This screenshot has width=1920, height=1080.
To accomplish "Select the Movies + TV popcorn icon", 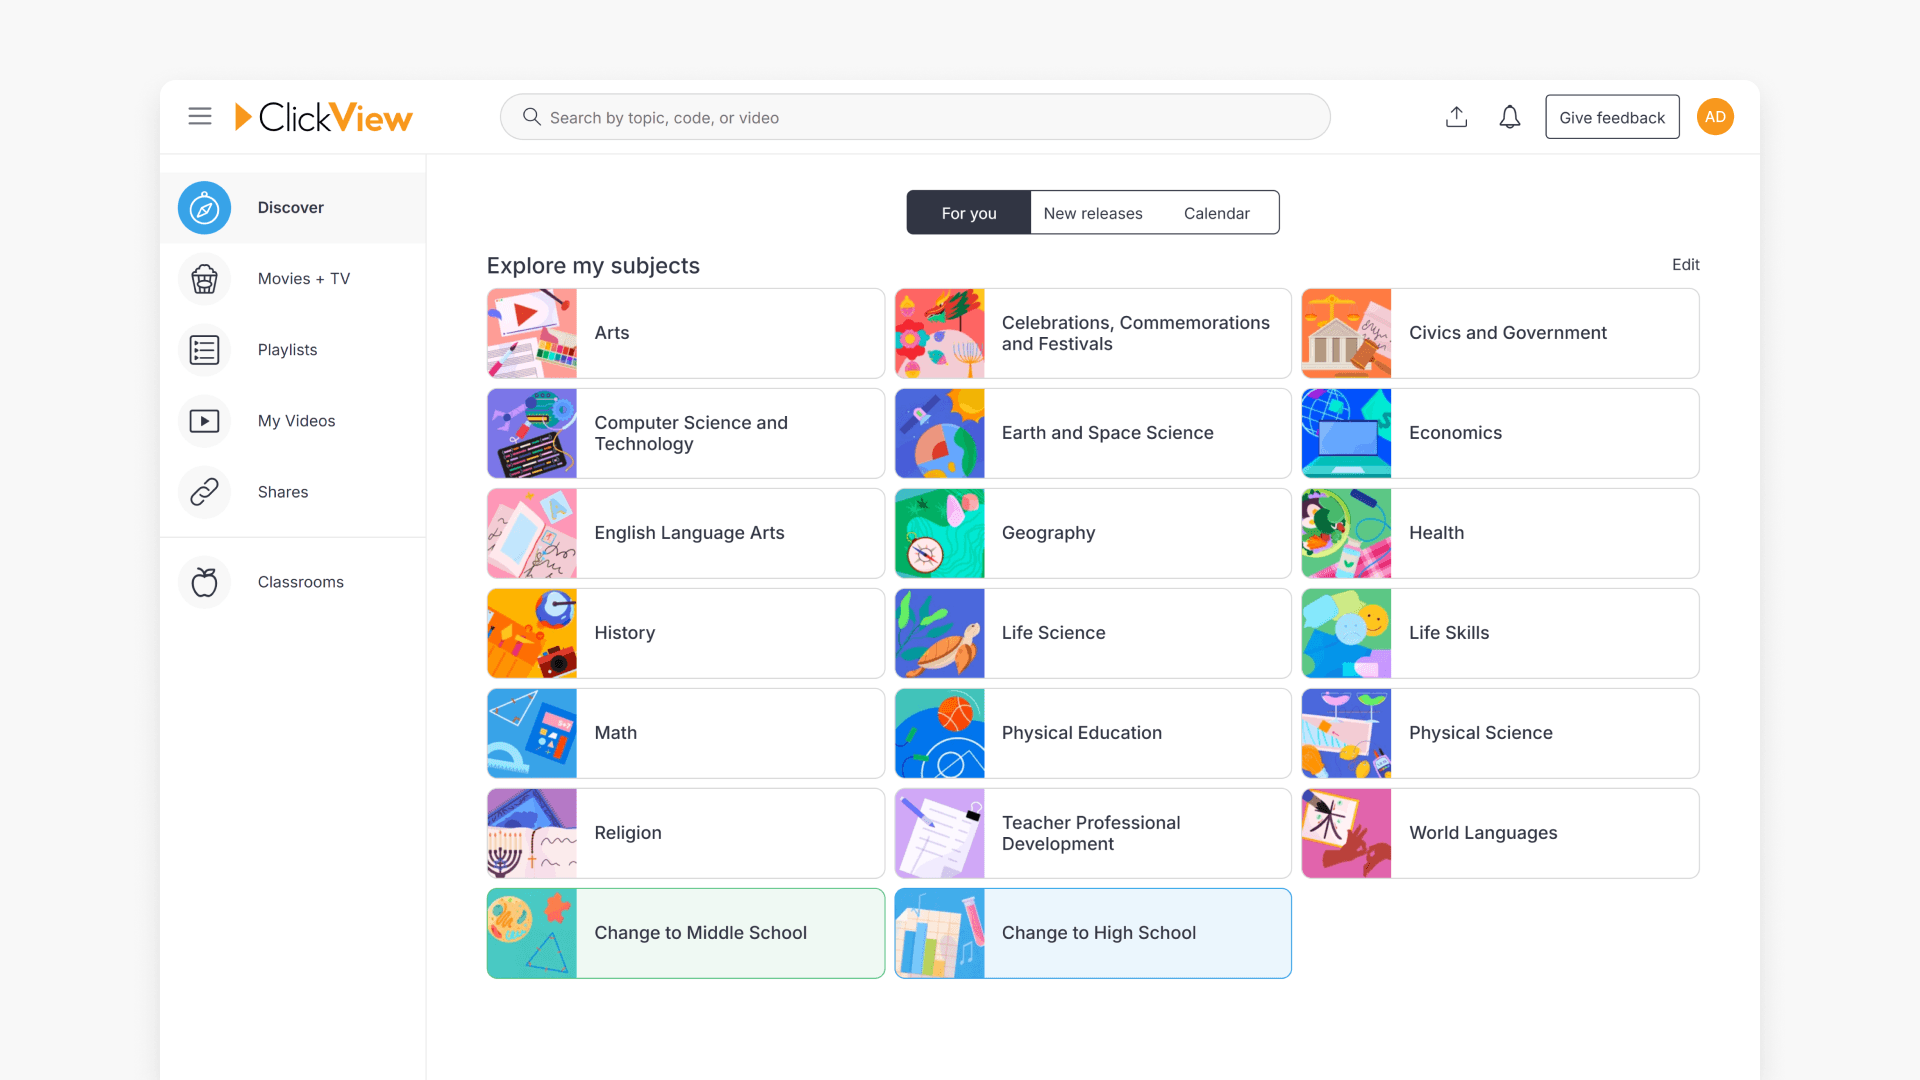I will coord(203,279).
